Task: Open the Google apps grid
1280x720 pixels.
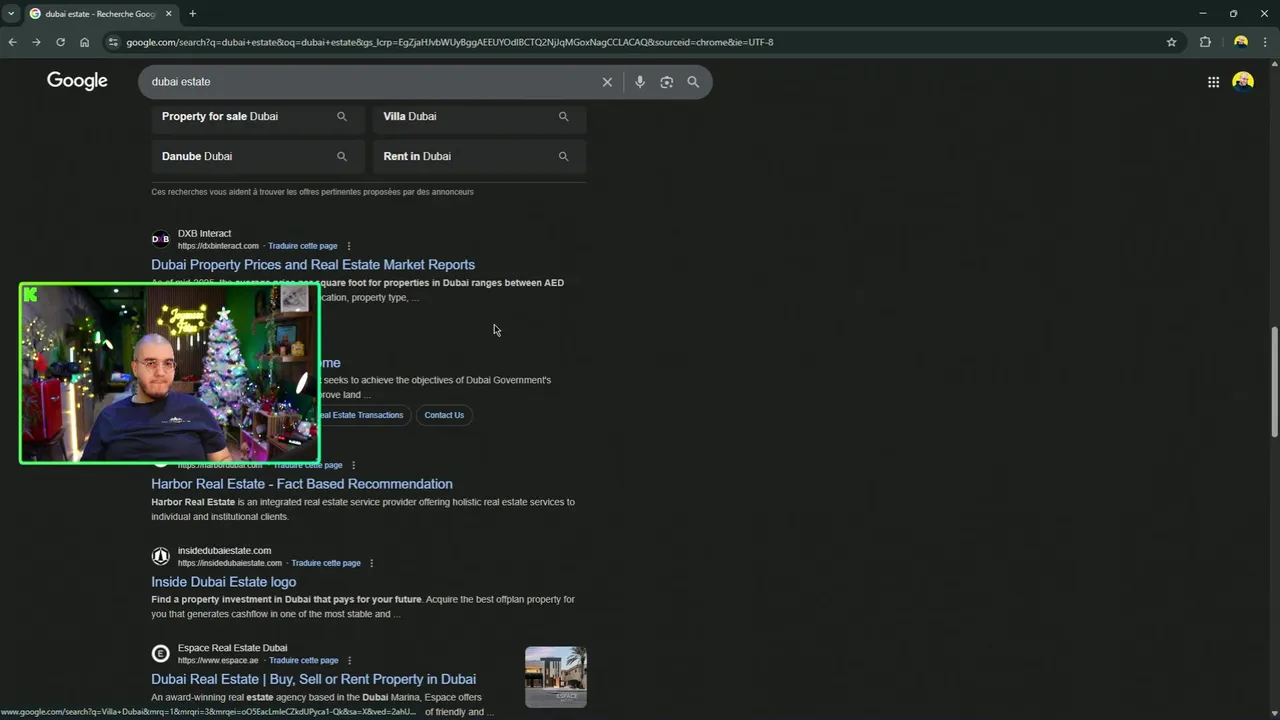Action: [1213, 82]
